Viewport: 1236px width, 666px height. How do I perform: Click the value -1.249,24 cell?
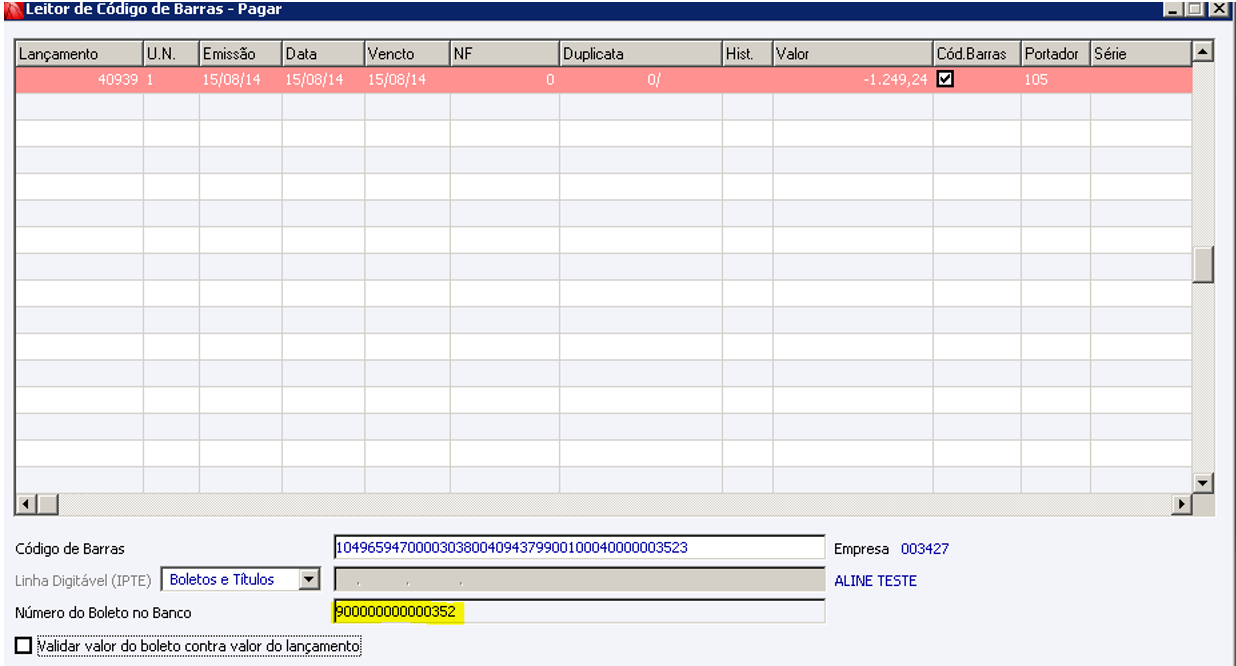tap(853, 80)
